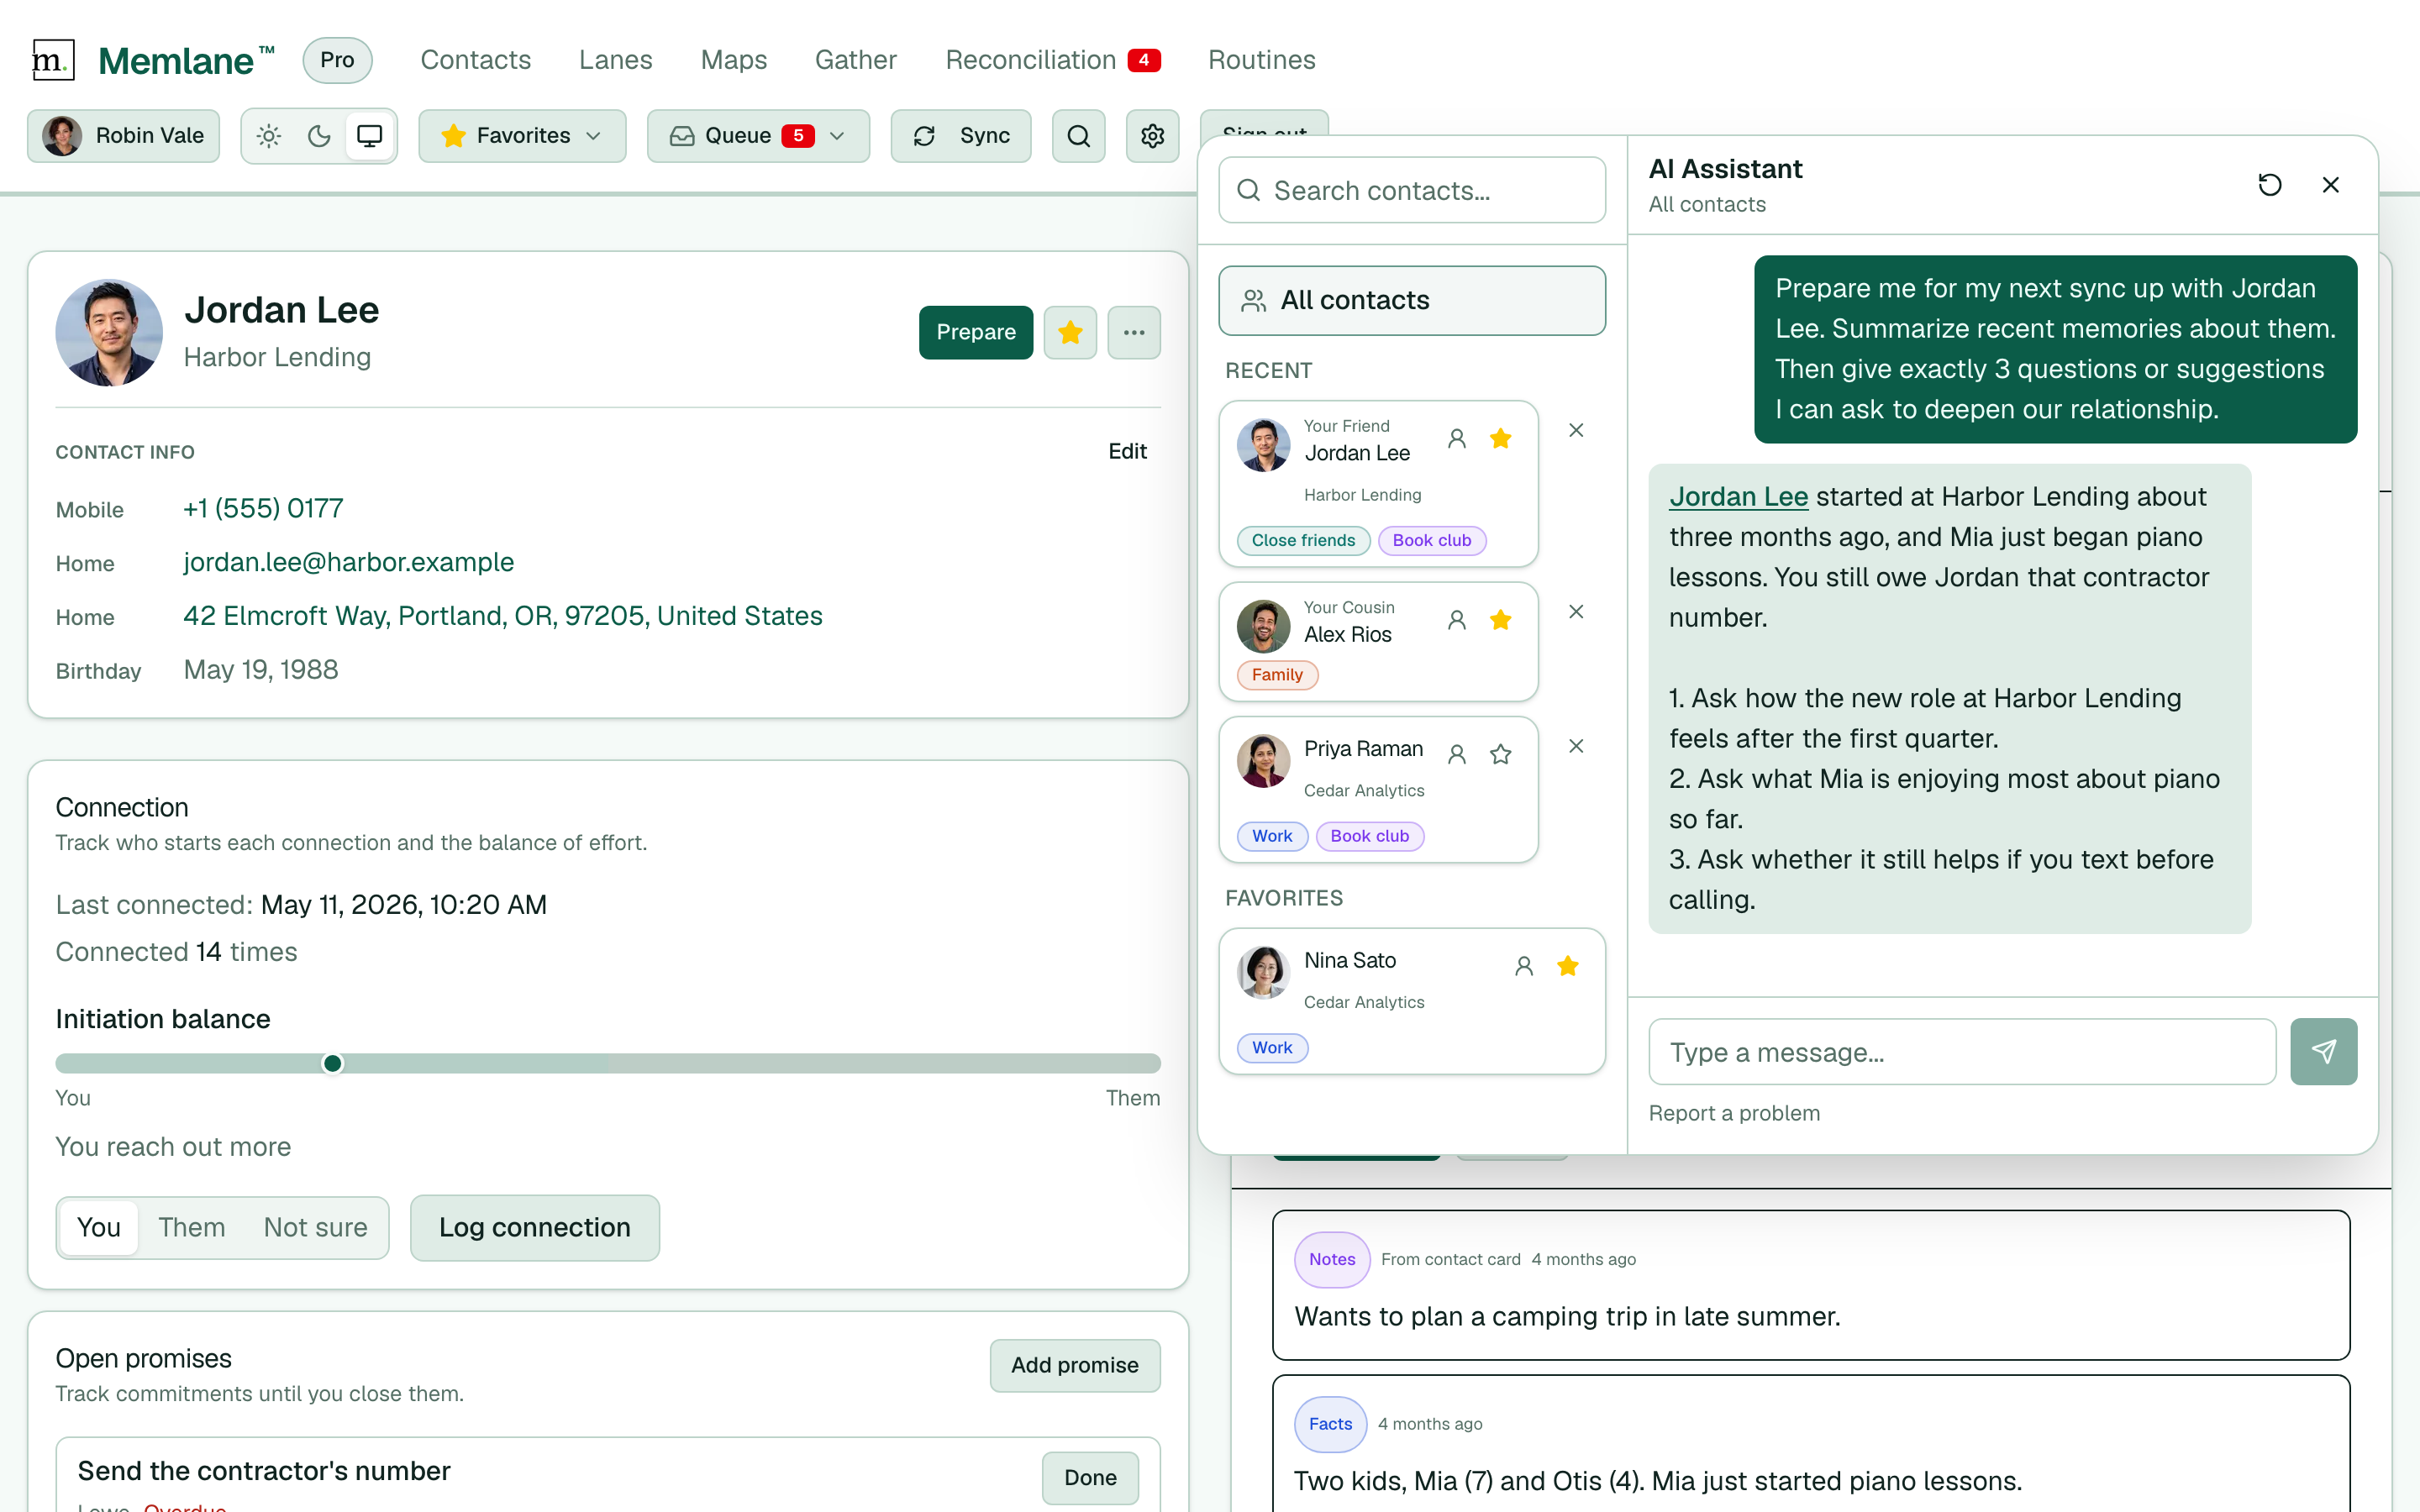Image resolution: width=2420 pixels, height=1512 pixels.
Task: Click Facts tag on kids memory
Action: (x=1330, y=1423)
